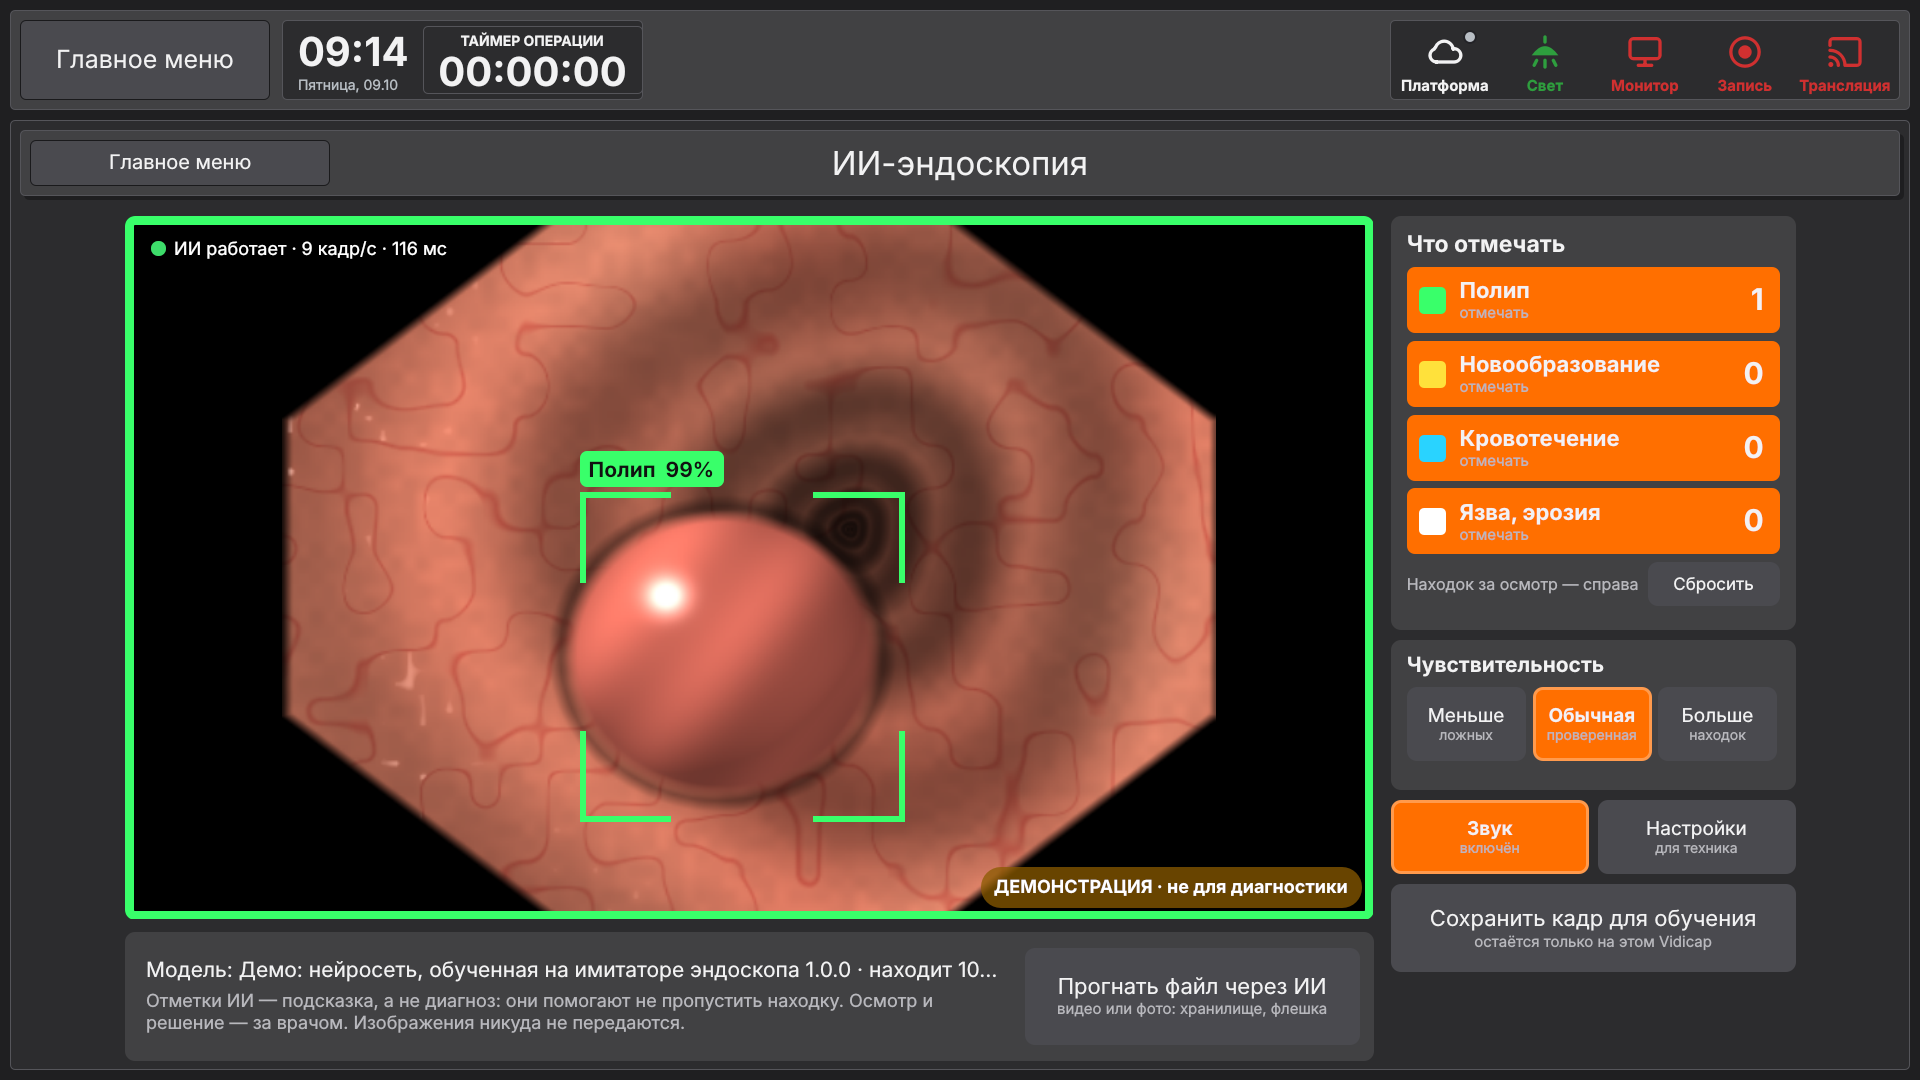Image resolution: width=1920 pixels, height=1080 pixels.
Task: Click the 09:14 clock display
Action: pyautogui.click(x=352, y=52)
